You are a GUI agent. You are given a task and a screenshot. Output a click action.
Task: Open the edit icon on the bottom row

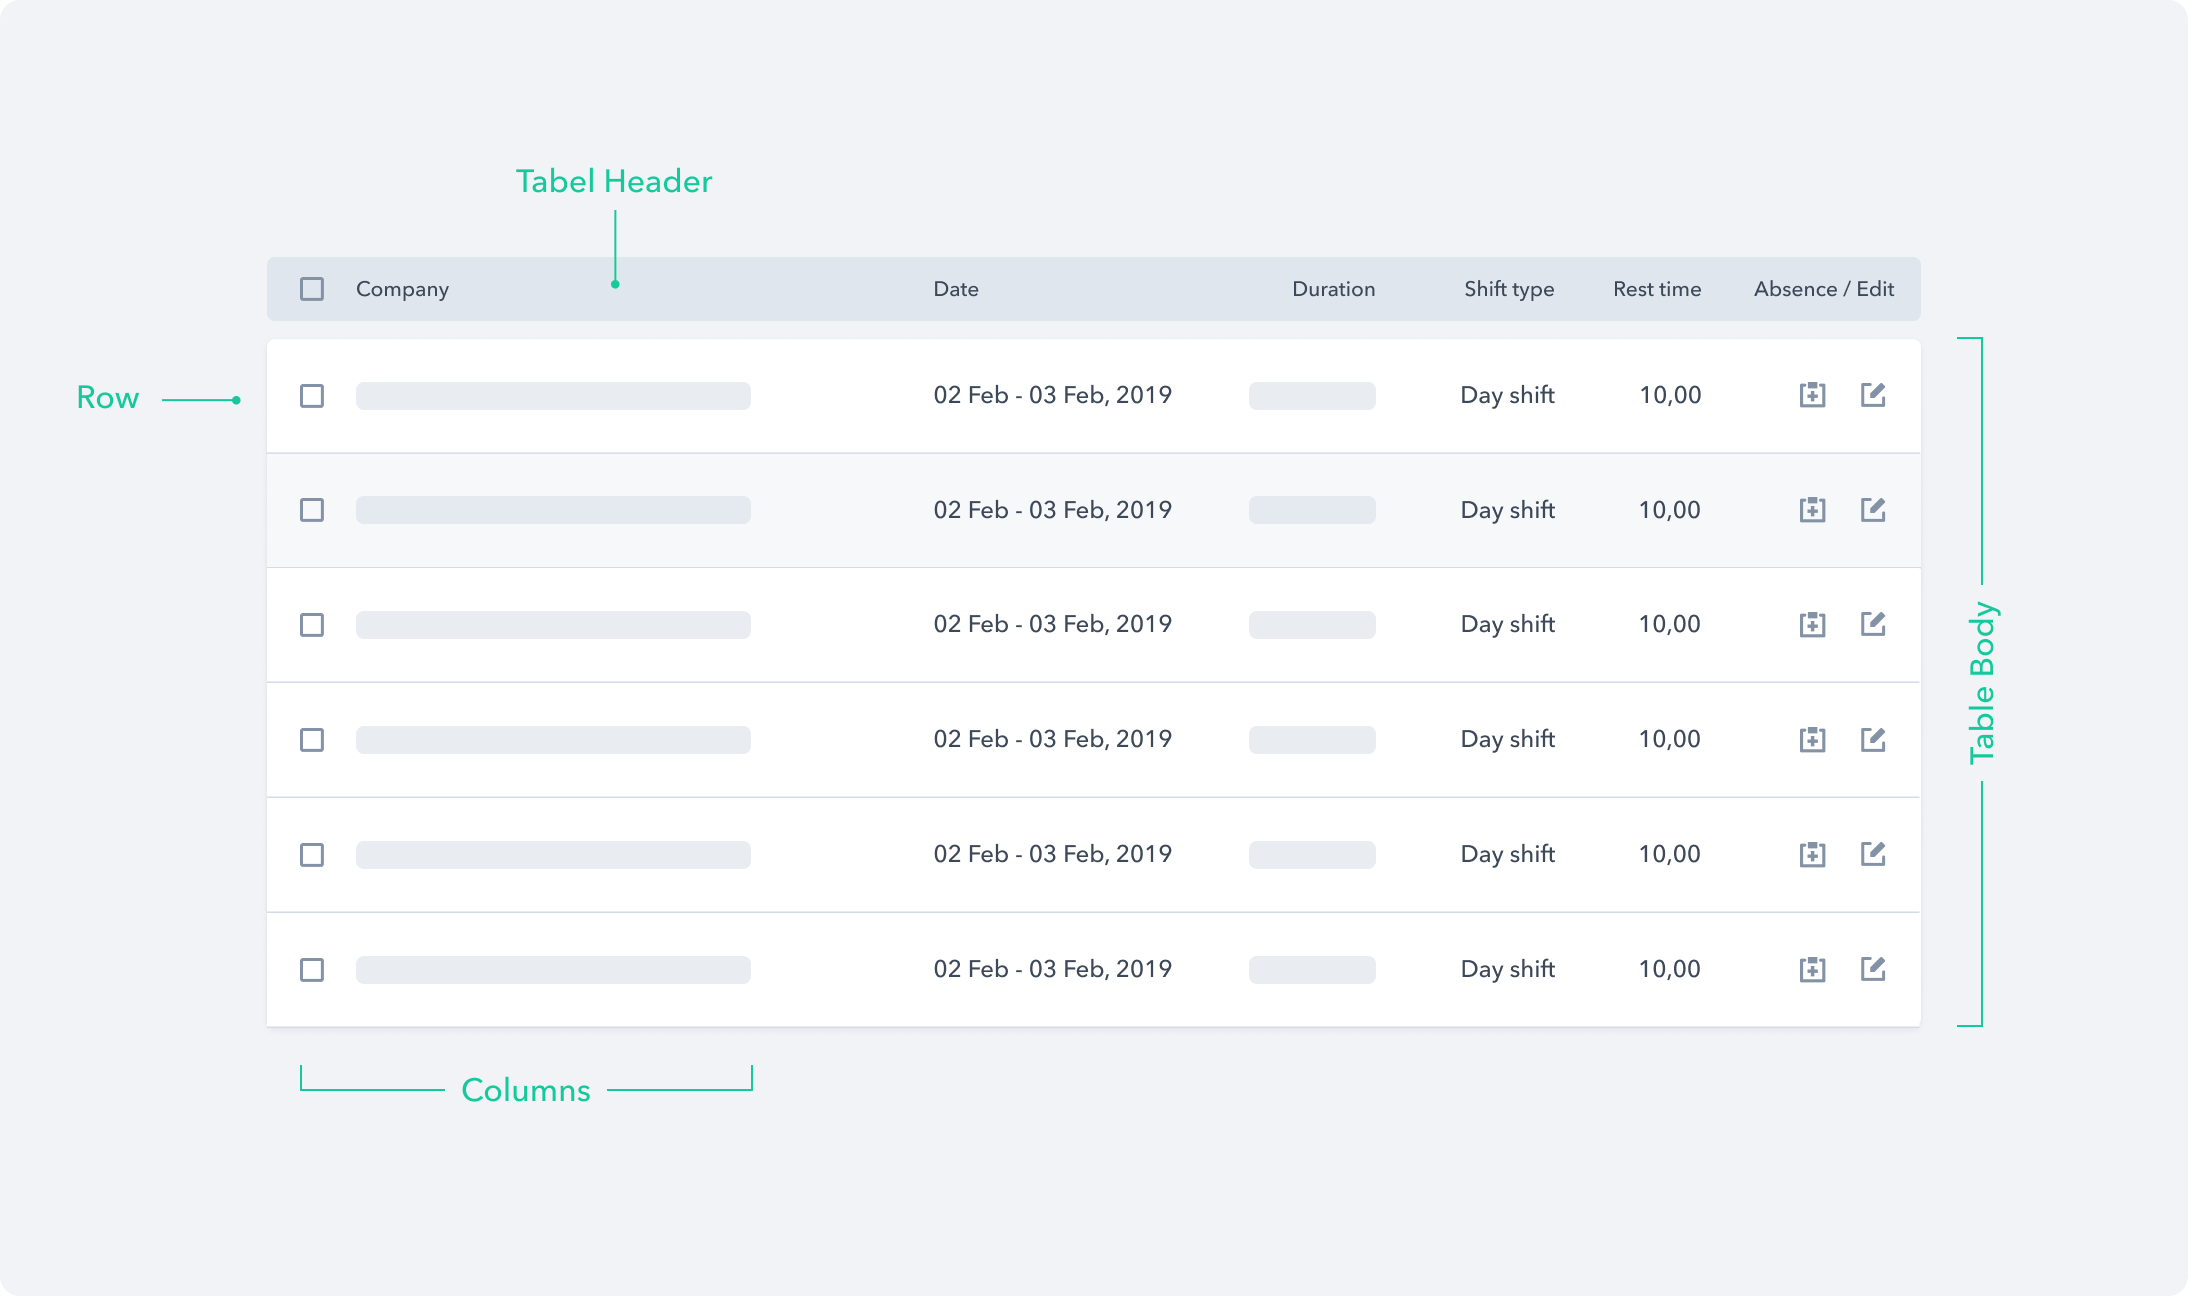1874,968
